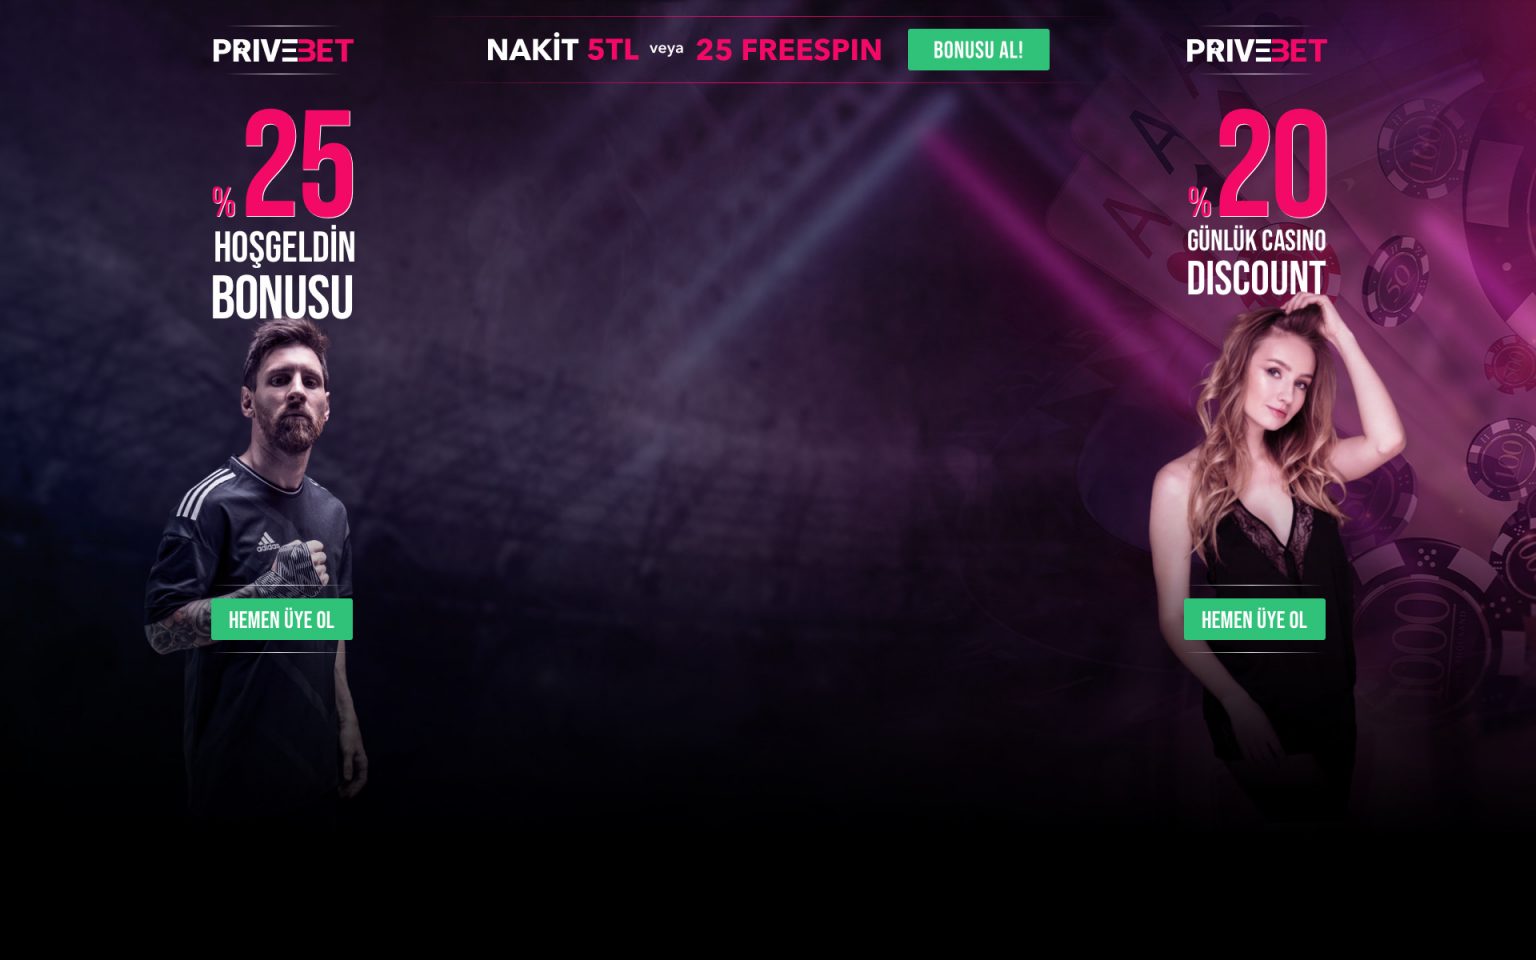Screen dimensions: 1536x960
Task: Open the NAKİT 5TL banner text
Action: click(562, 50)
